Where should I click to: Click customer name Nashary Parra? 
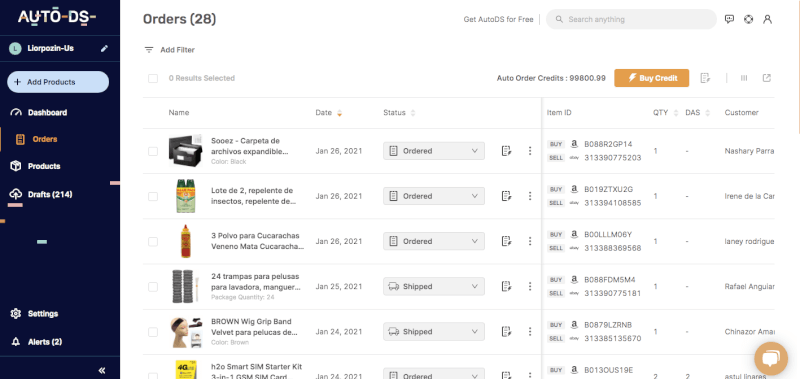pyautogui.click(x=749, y=151)
